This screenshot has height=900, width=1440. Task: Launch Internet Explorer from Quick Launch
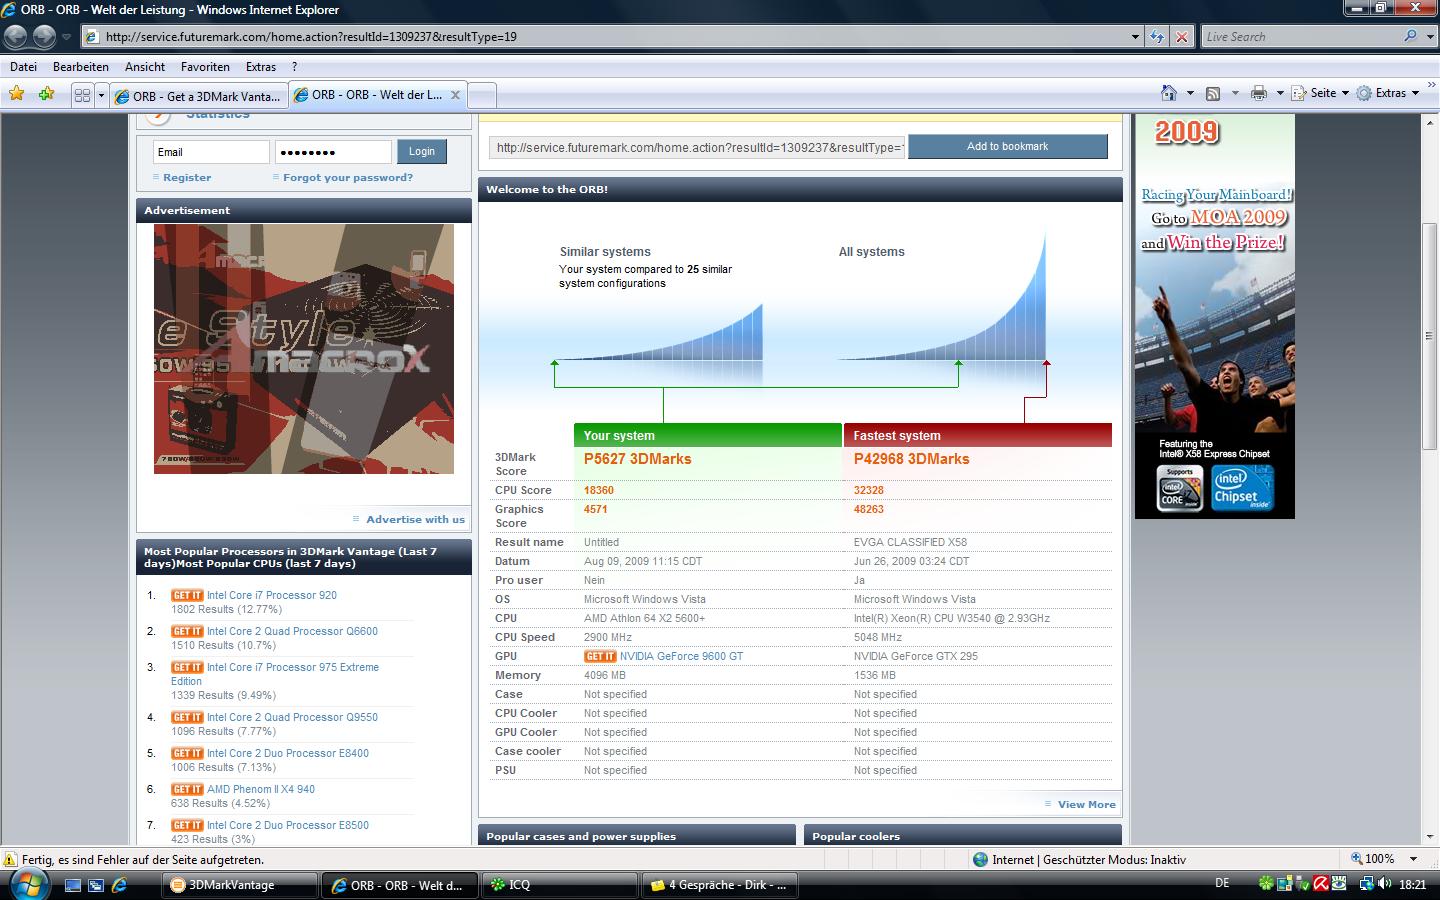click(x=119, y=885)
